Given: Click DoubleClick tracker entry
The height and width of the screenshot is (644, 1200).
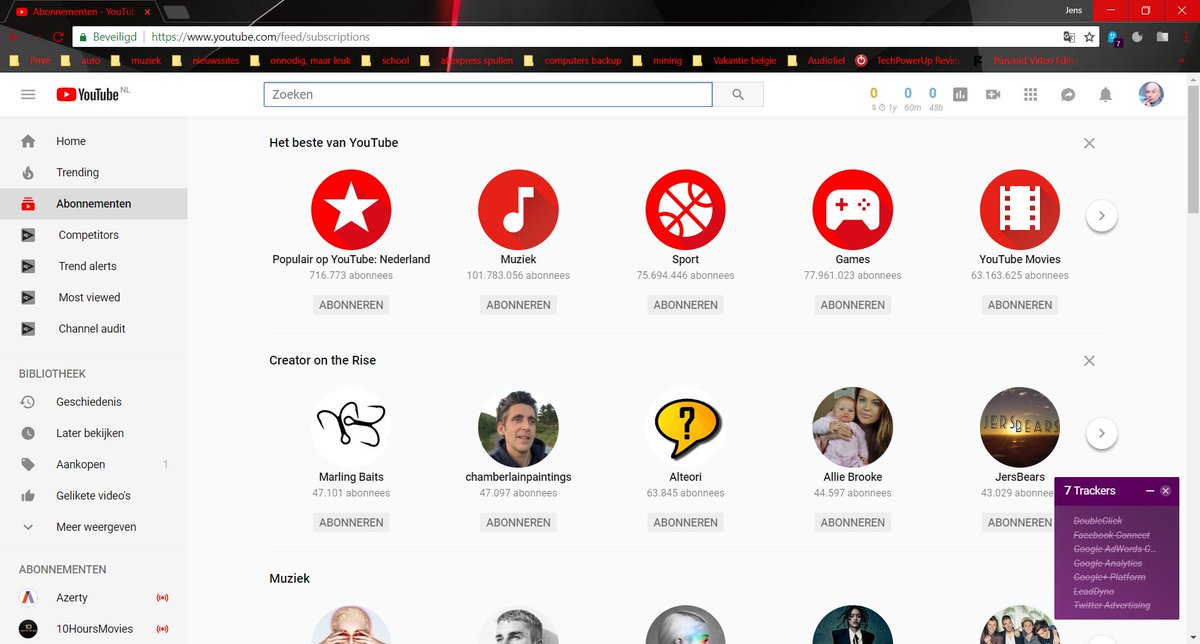Looking at the screenshot, I should coord(1098,521).
